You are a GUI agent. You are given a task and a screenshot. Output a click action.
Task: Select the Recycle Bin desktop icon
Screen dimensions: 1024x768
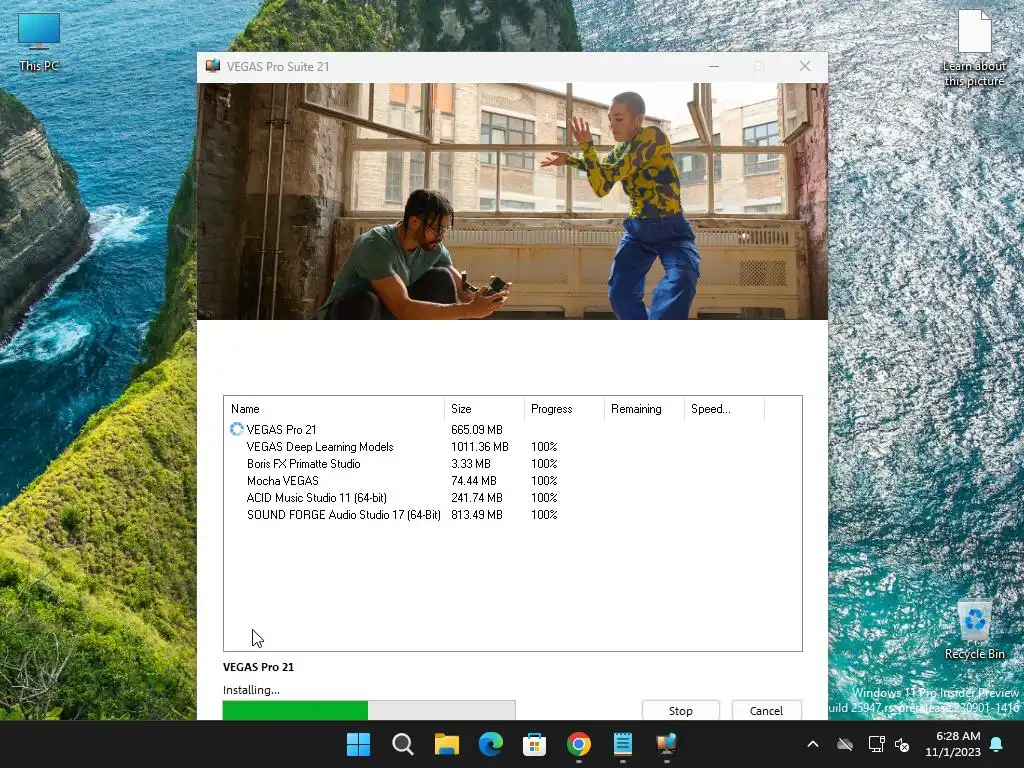(x=974, y=630)
